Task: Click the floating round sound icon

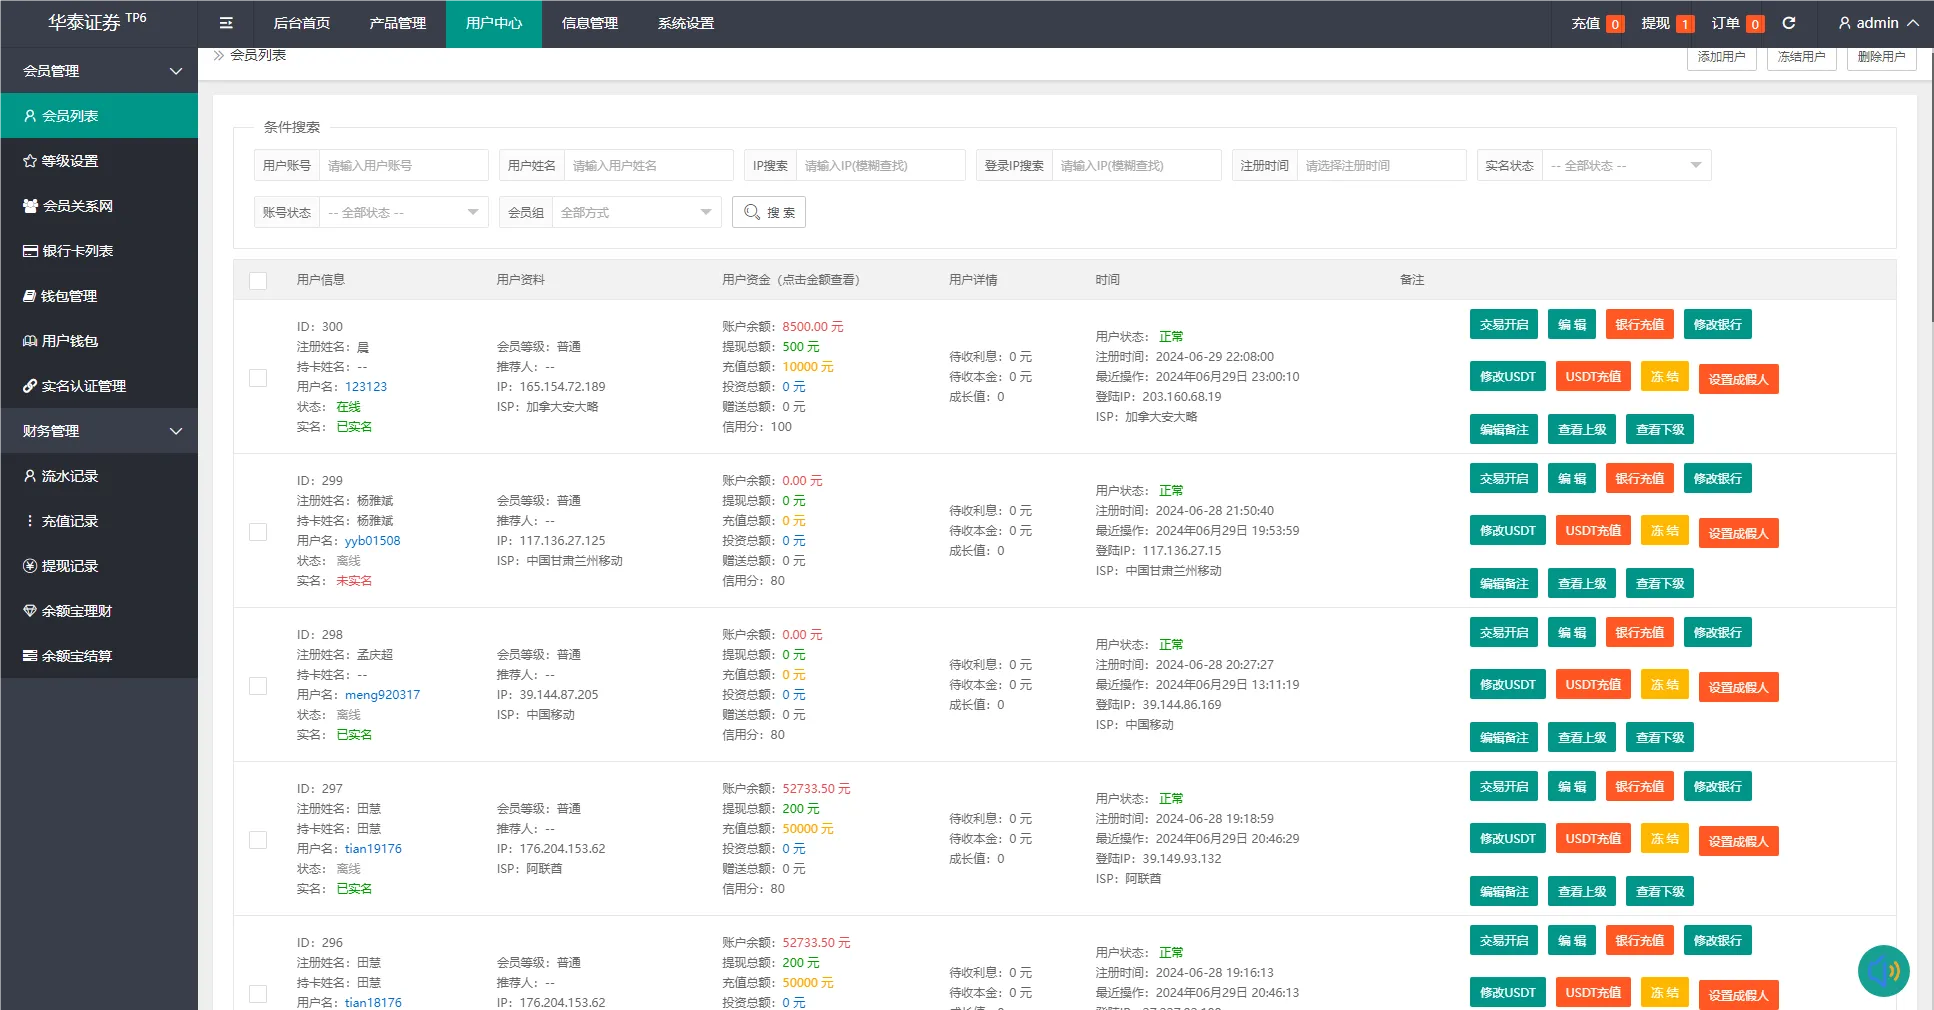Action: pyautogui.click(x=1883, y=971)
